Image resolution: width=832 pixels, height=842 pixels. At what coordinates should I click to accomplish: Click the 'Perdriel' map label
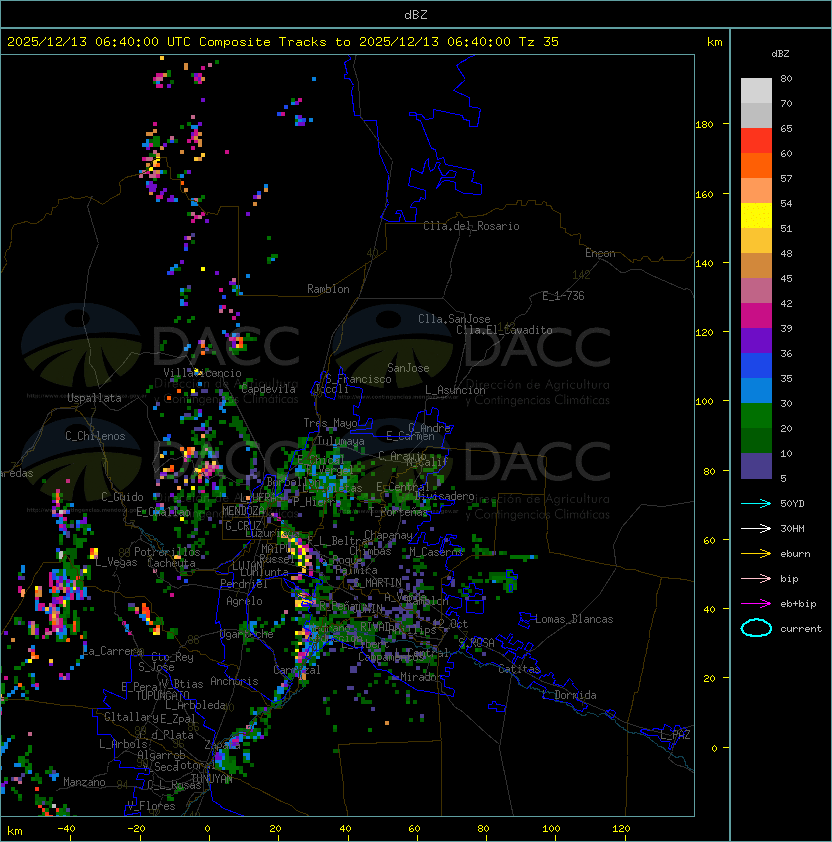[244, 584]
